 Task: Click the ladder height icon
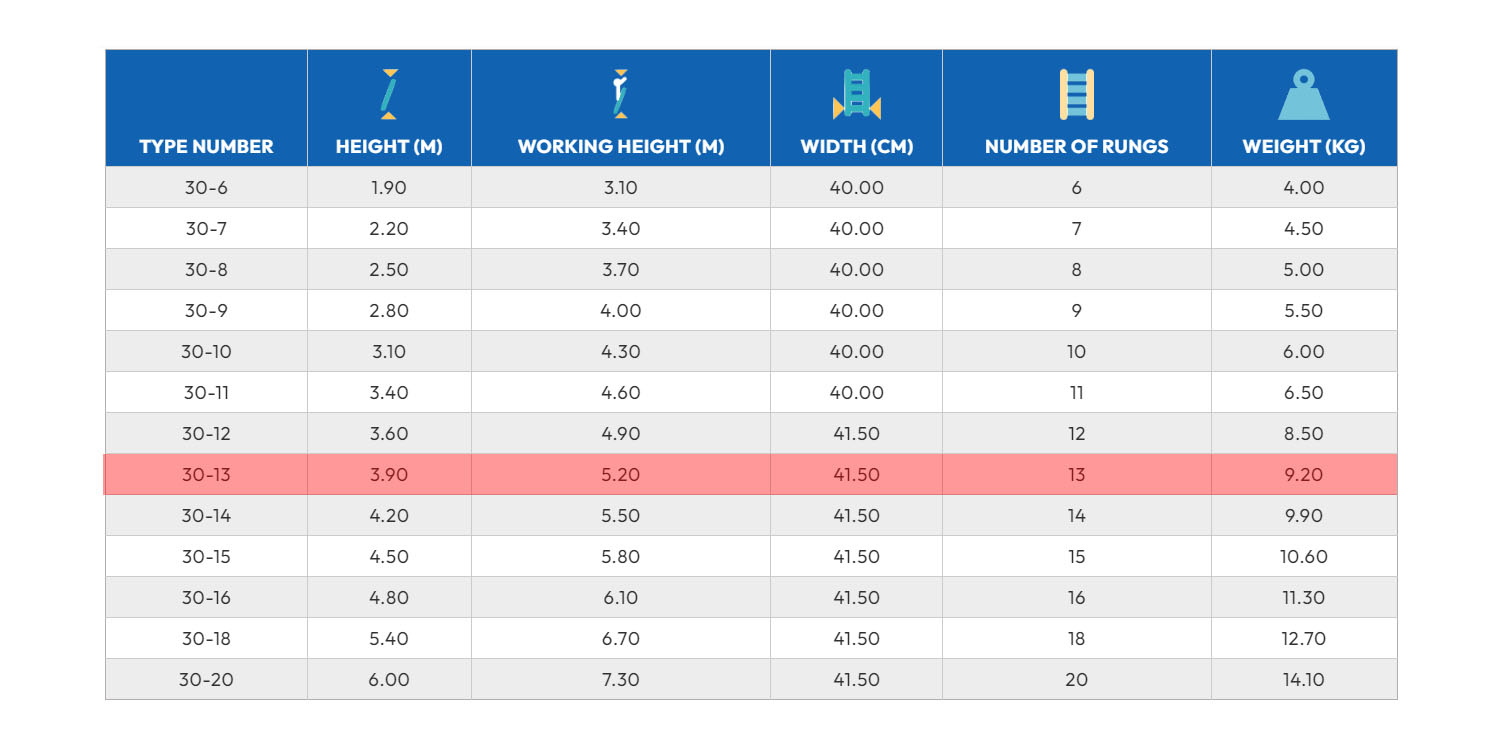coord(389,95)
